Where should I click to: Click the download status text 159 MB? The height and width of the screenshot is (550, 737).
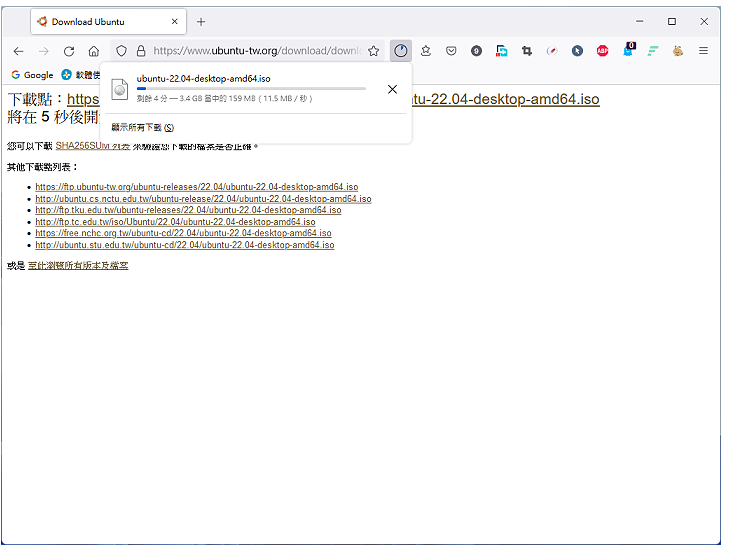click(x=225, y=99)
